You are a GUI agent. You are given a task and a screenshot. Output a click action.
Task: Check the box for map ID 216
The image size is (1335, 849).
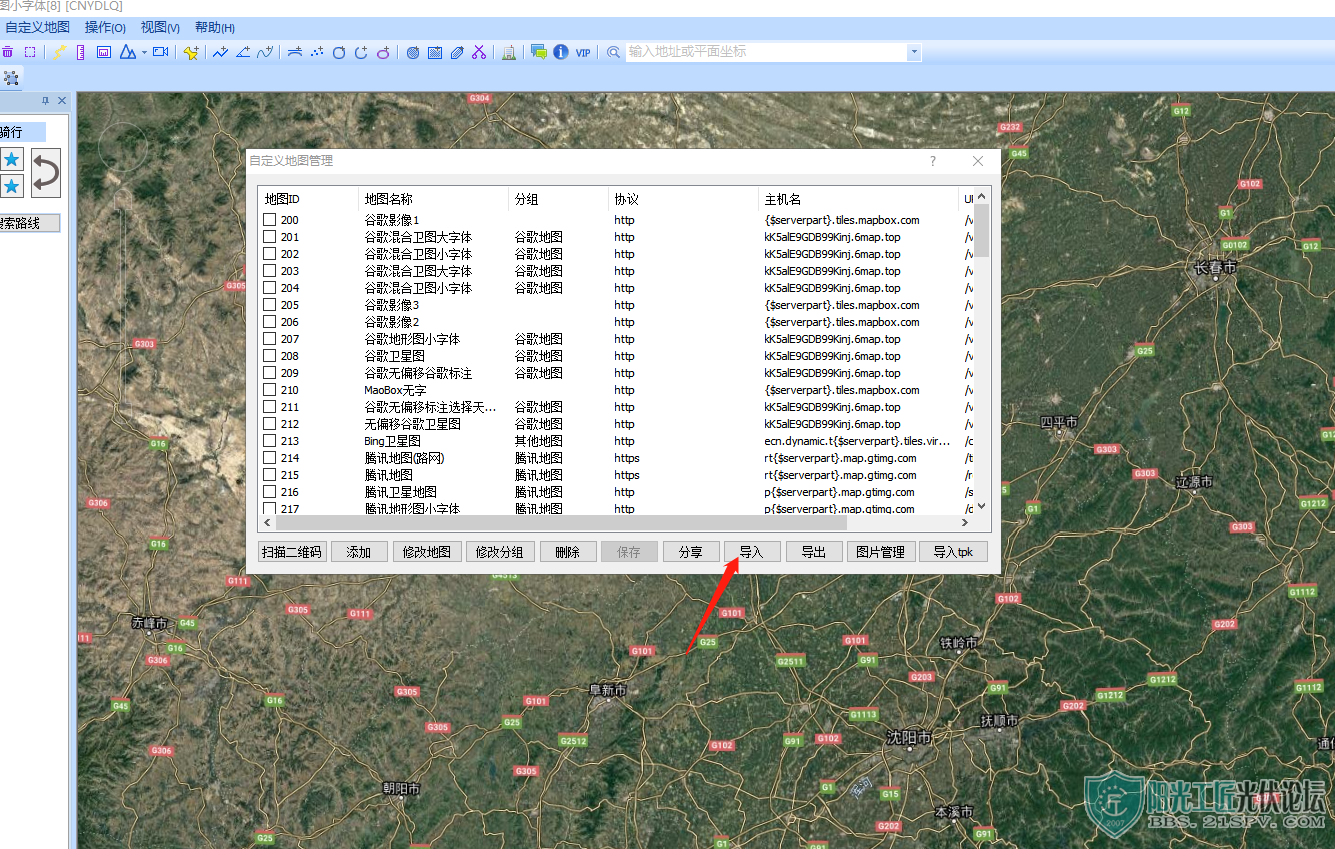270,492
